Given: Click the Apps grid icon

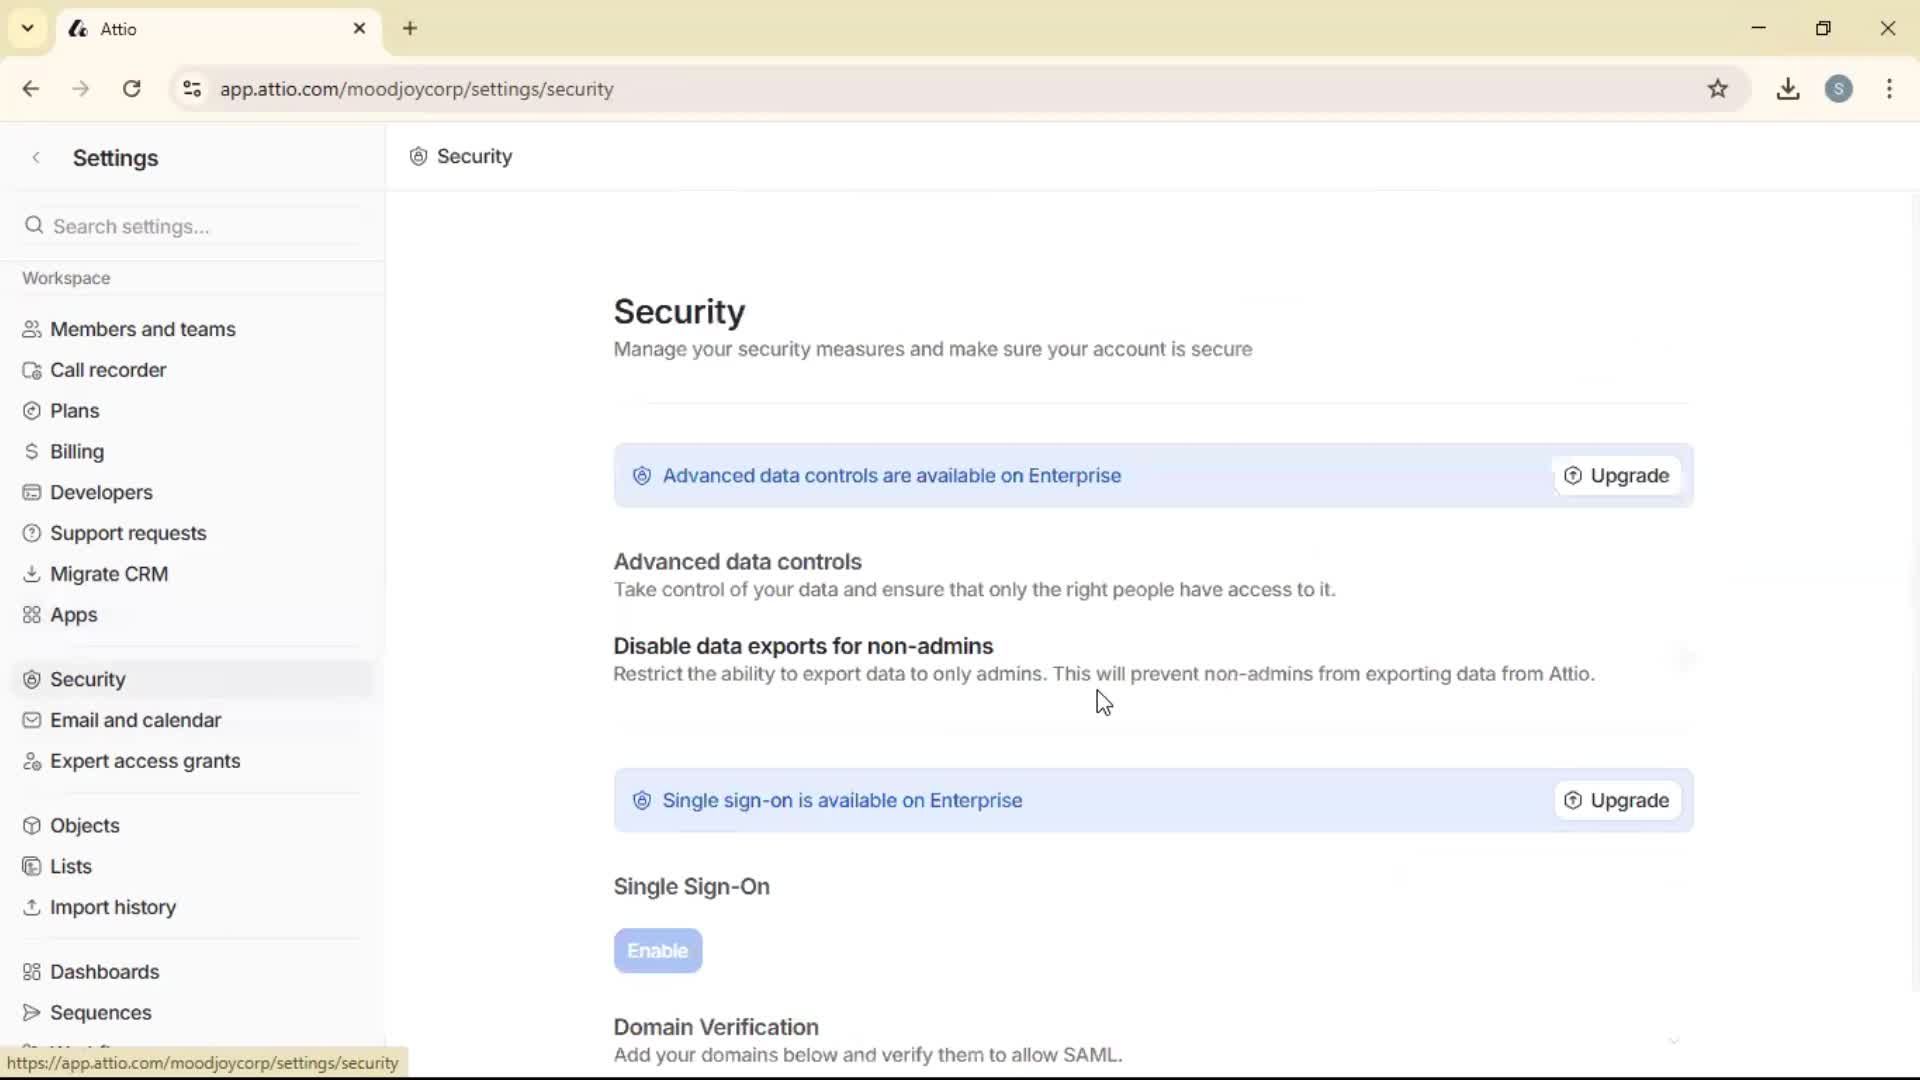Looking at the screenshot, I should click(x=32, y=614).
